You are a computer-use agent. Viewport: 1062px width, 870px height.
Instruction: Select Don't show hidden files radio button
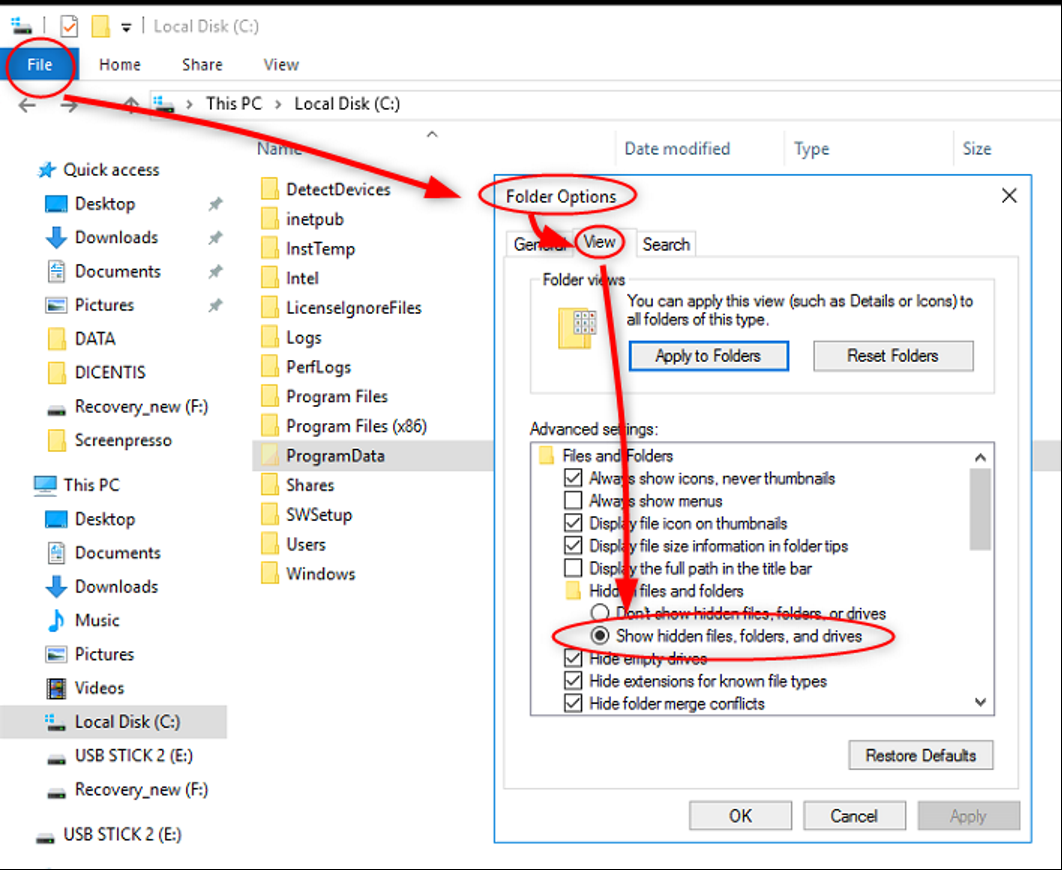599,613
